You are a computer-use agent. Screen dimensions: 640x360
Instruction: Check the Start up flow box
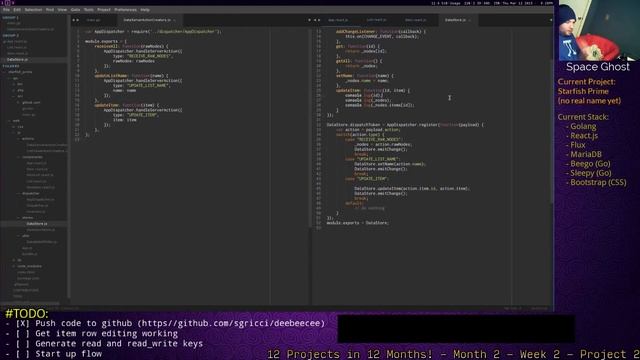pos(22,354)
